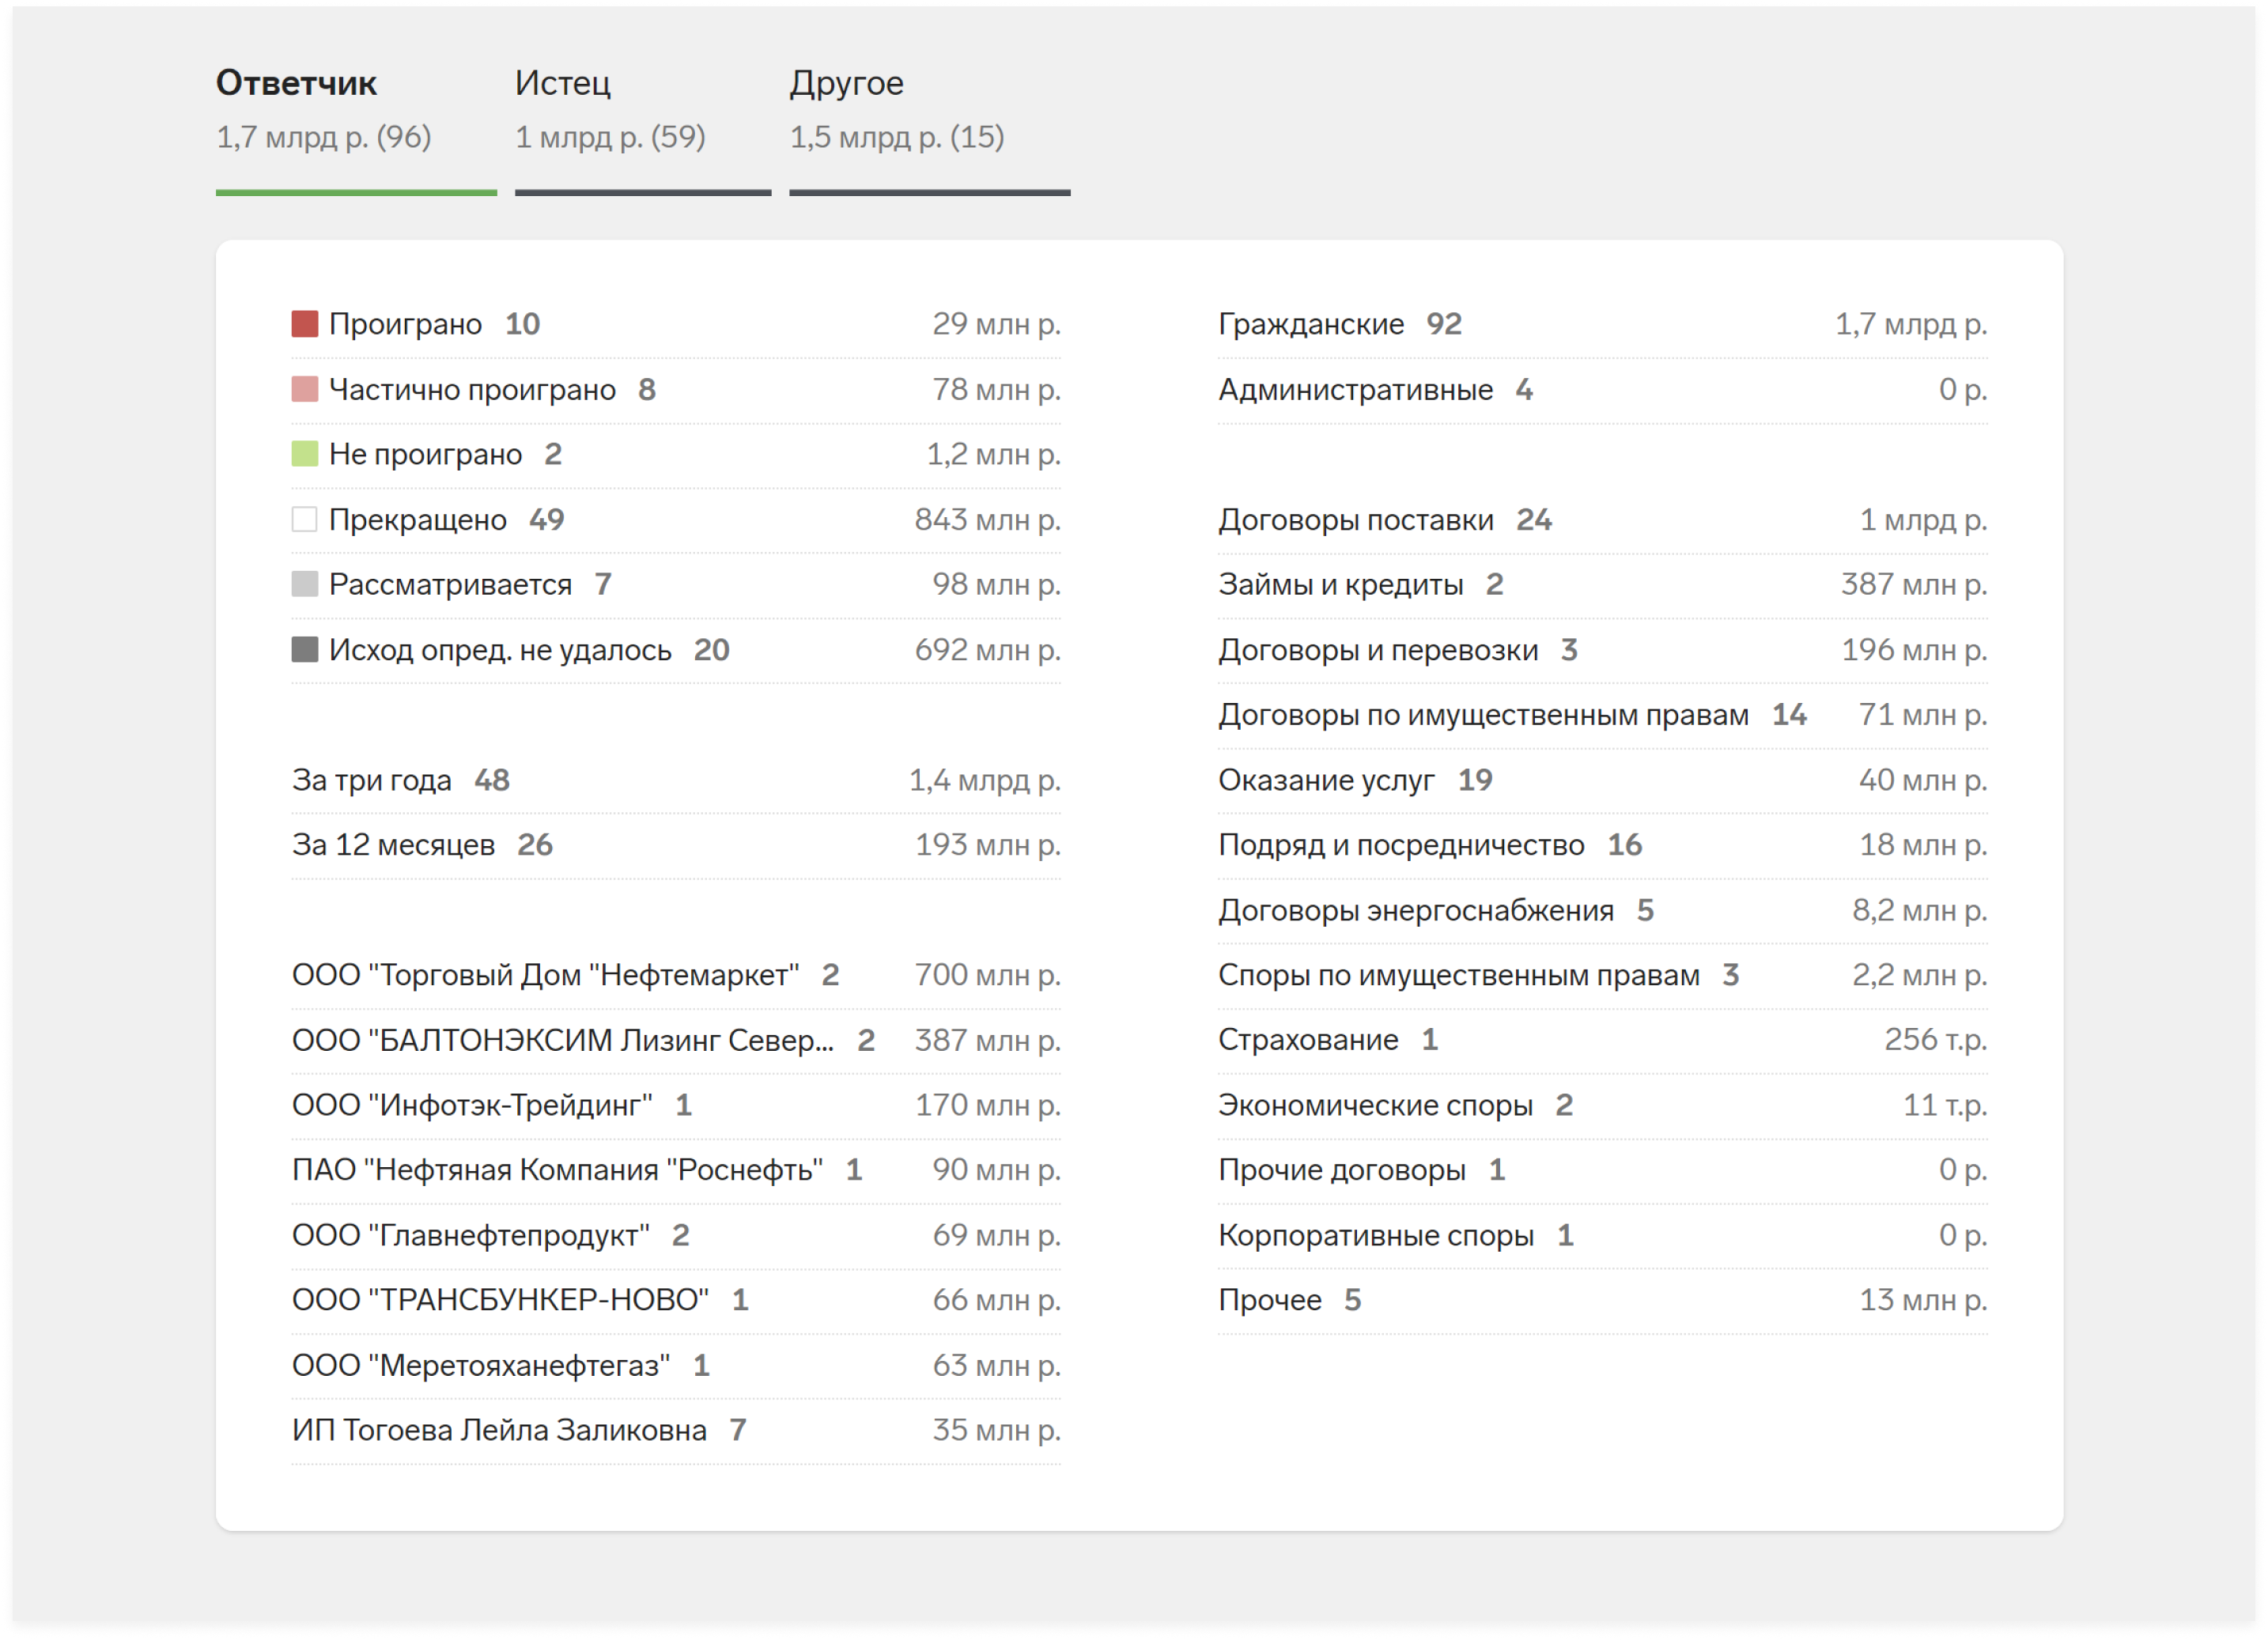Image resolution: width=2268 pixels, height=1640 pixels.
Task: Open Договоры по имущественным правам category
Action: pos(1483,715)
